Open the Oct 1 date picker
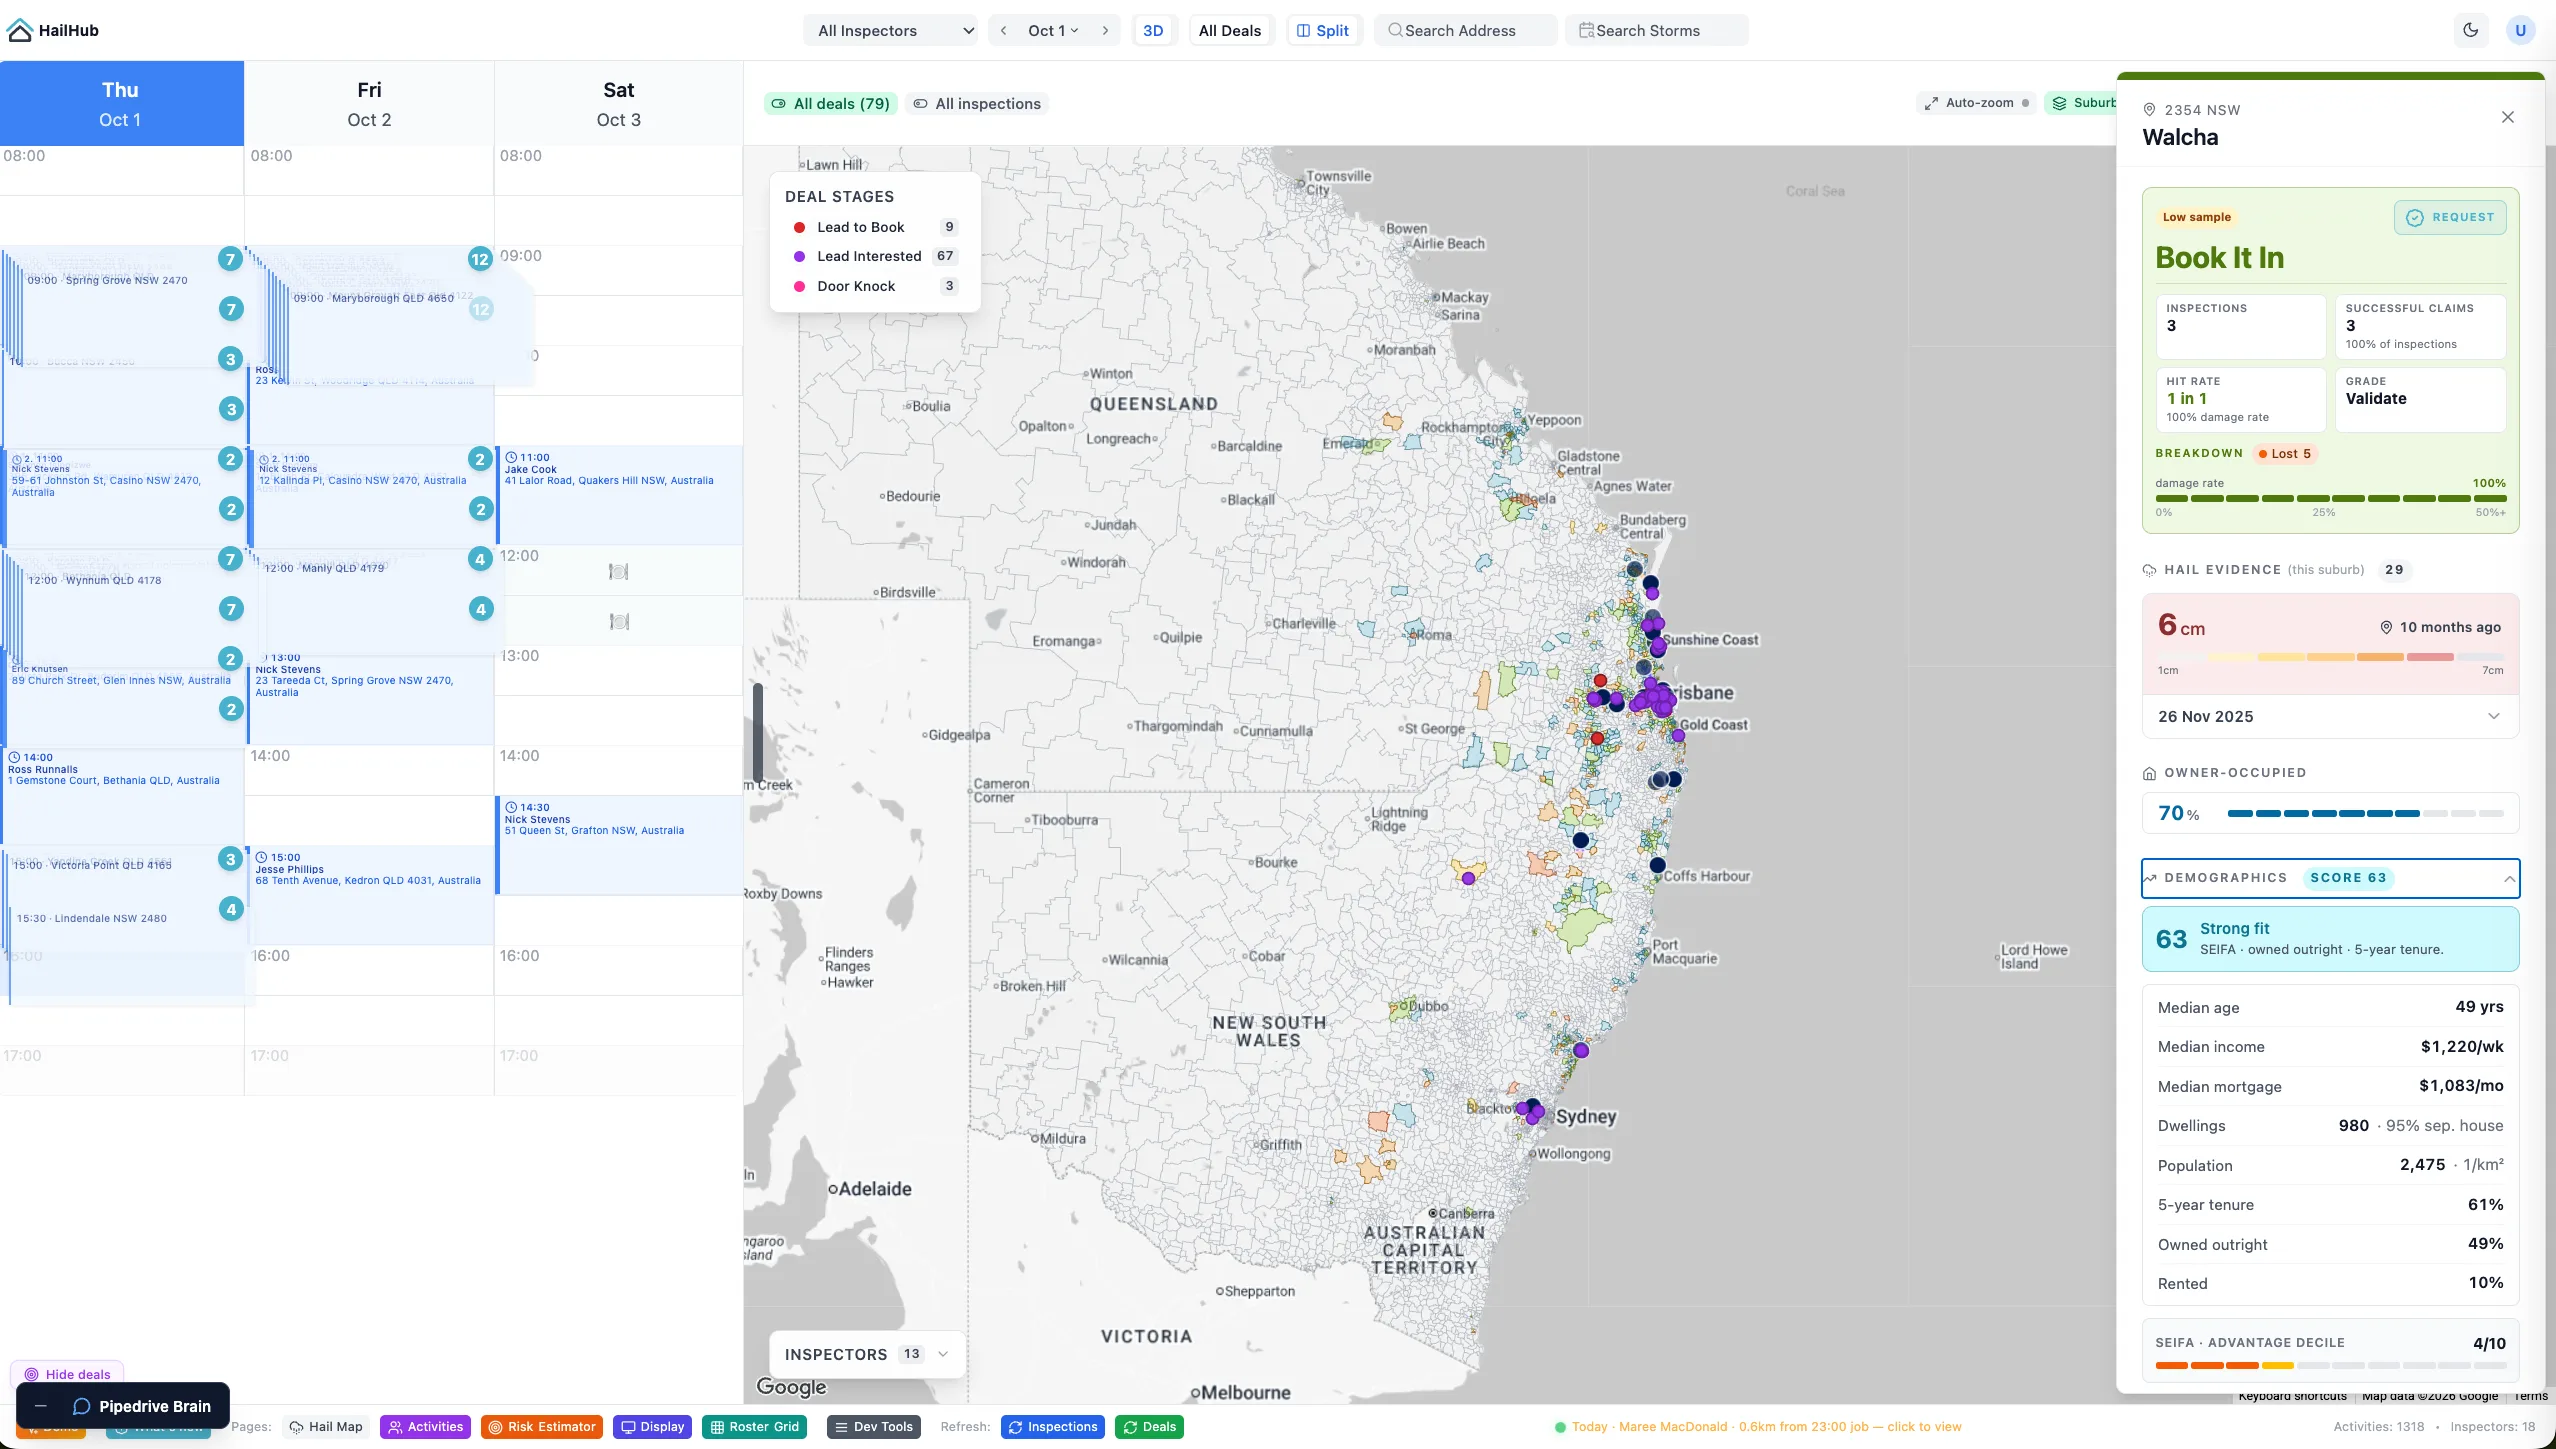Image resolution: width=2556 pixels, height=1449 pixels. [1053, 30]
